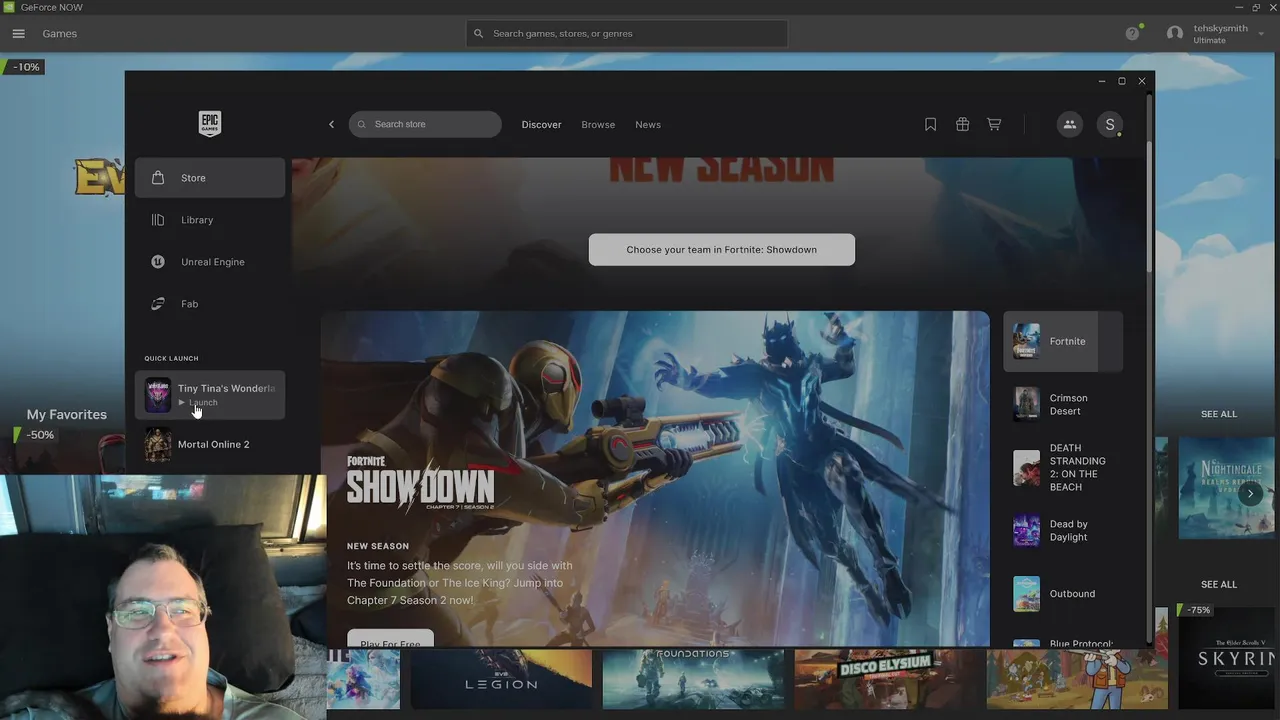Image resolution: width=1280 pixels, height=720 pixels.
Task: Click the Dead by Daylight thumbnail
Action: pyautogui.click(x=1026, y=530)
